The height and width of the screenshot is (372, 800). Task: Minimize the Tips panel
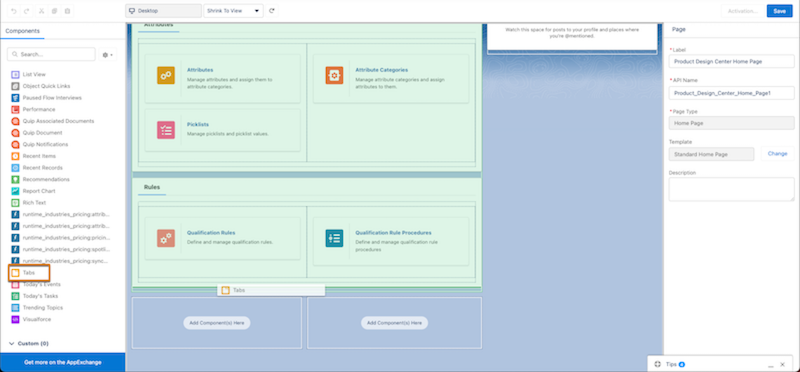click(x=771, y=365)
